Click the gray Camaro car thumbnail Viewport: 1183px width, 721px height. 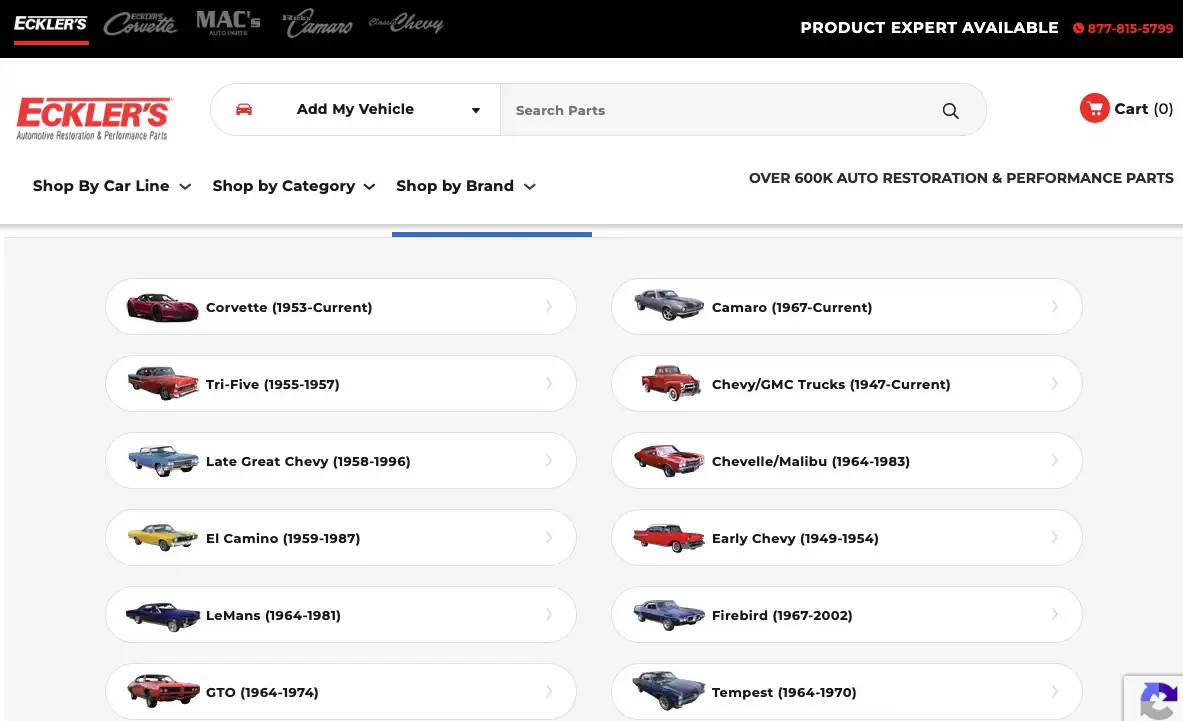pyautogui.click(x=668, y=304)
